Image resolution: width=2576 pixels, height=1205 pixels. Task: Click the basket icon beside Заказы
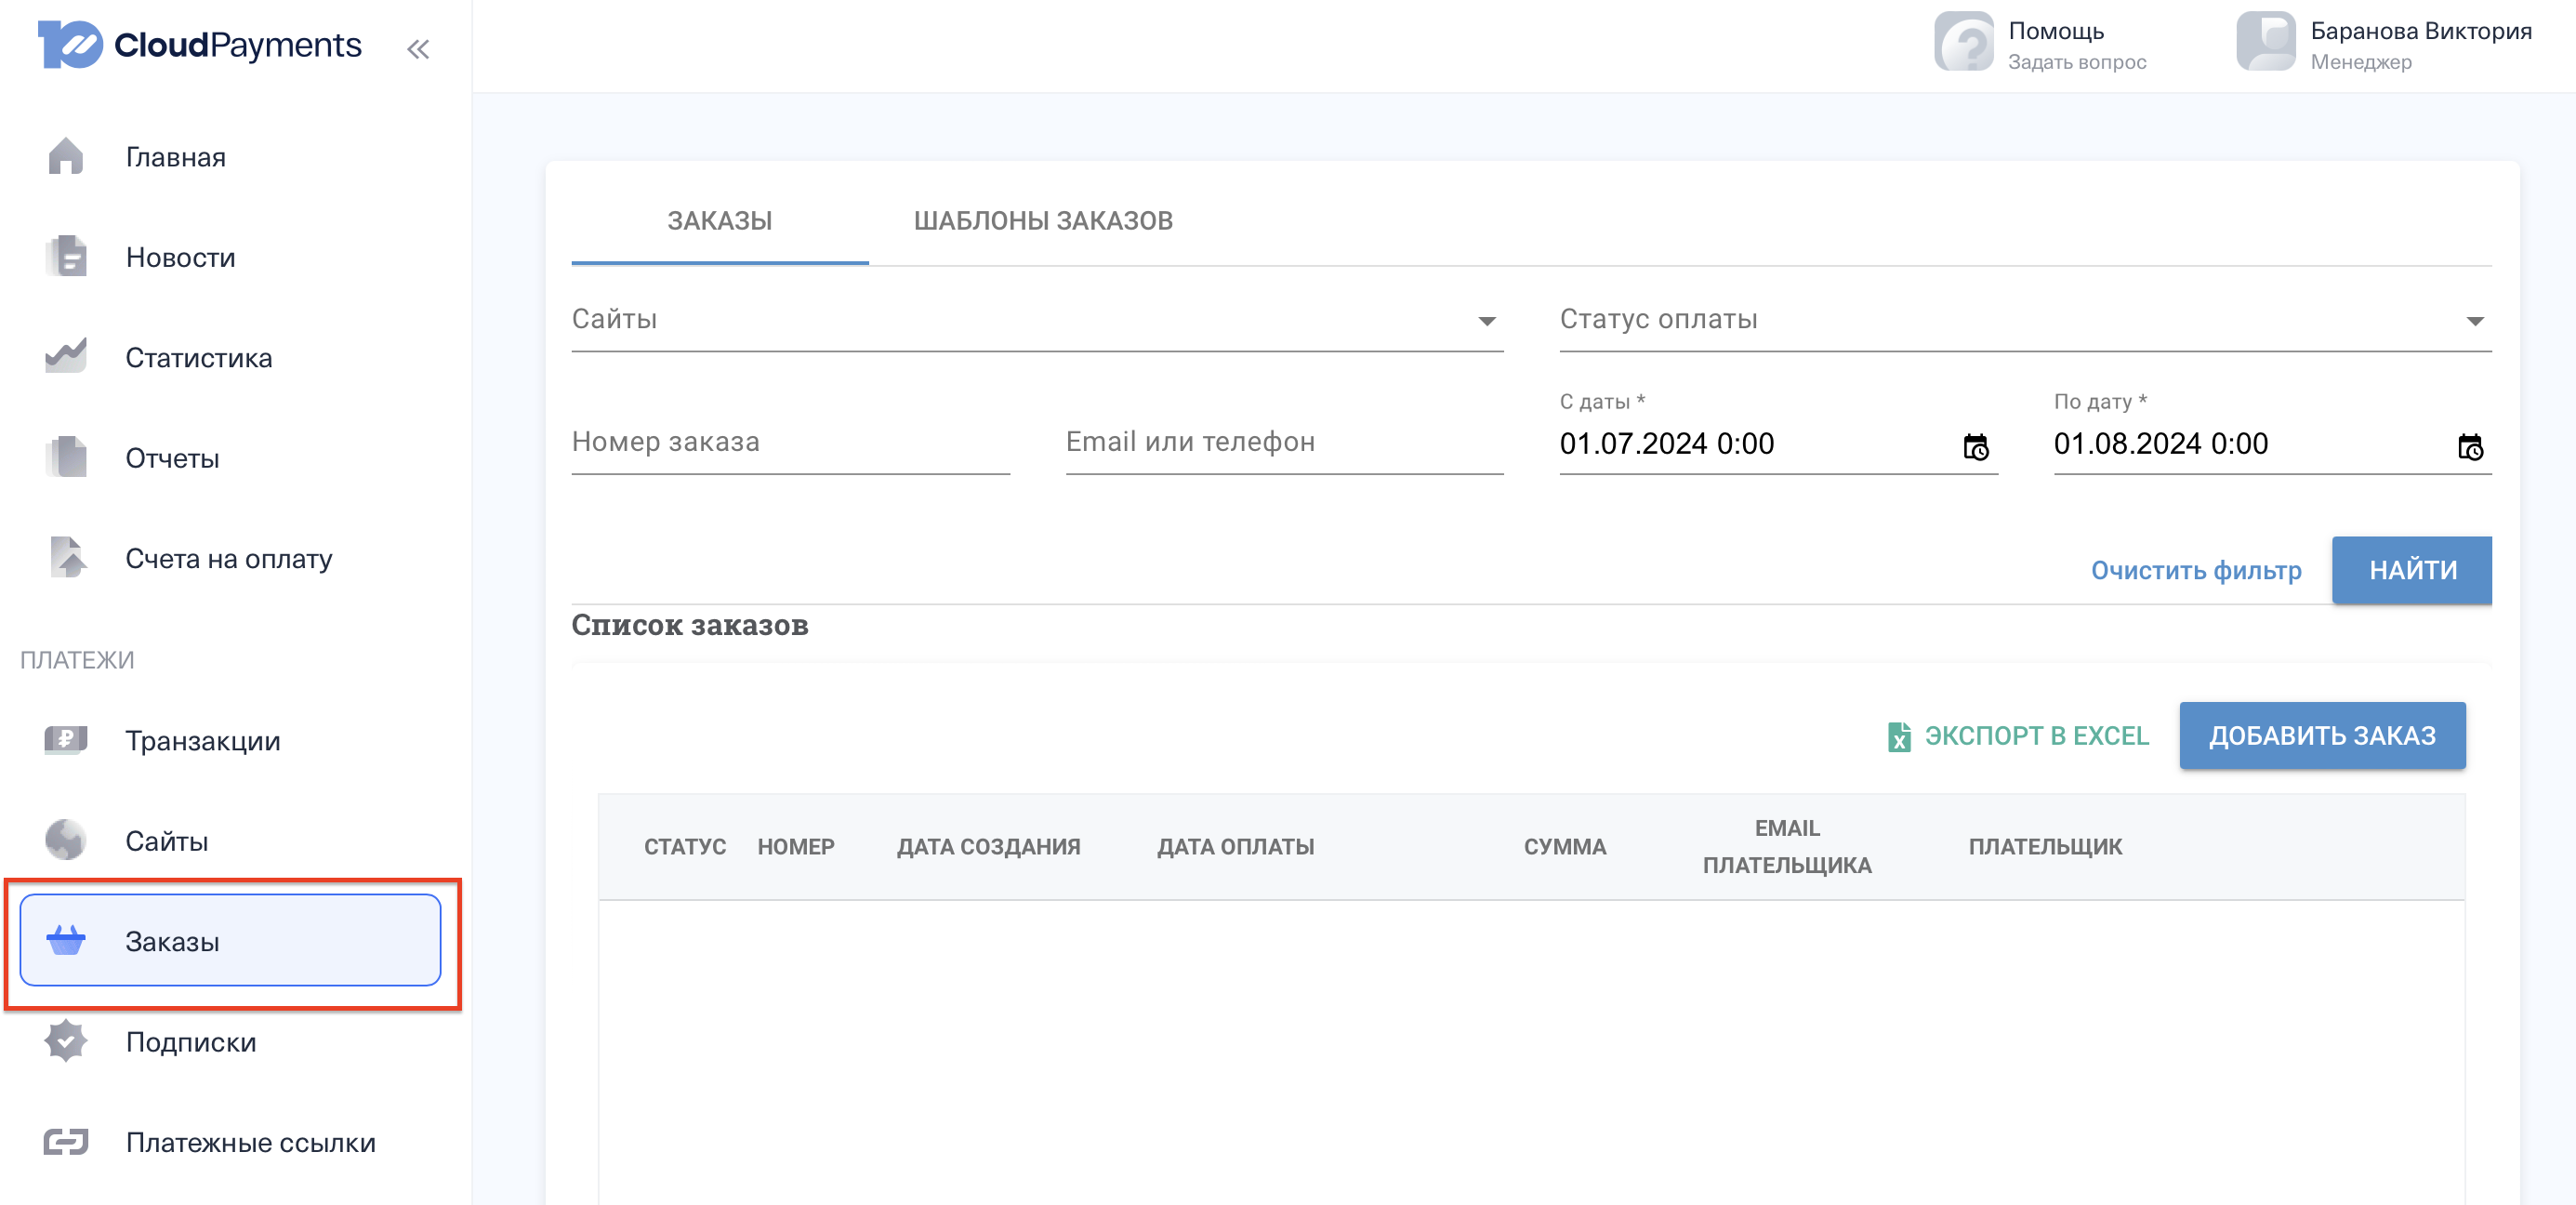[x=66, y=940]
